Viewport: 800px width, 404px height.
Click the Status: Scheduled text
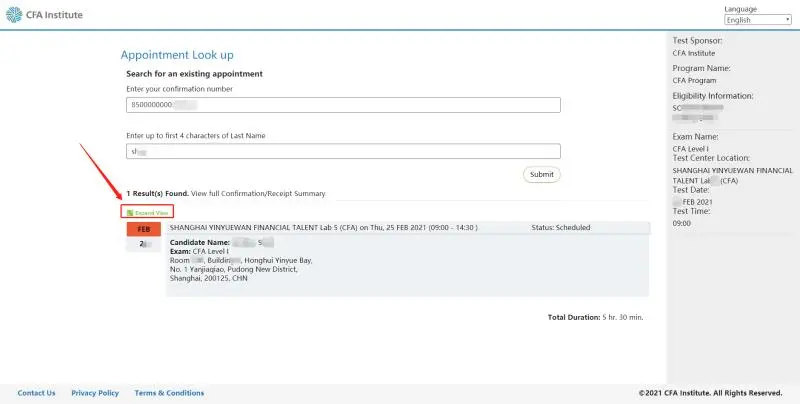tap(560, 227)
